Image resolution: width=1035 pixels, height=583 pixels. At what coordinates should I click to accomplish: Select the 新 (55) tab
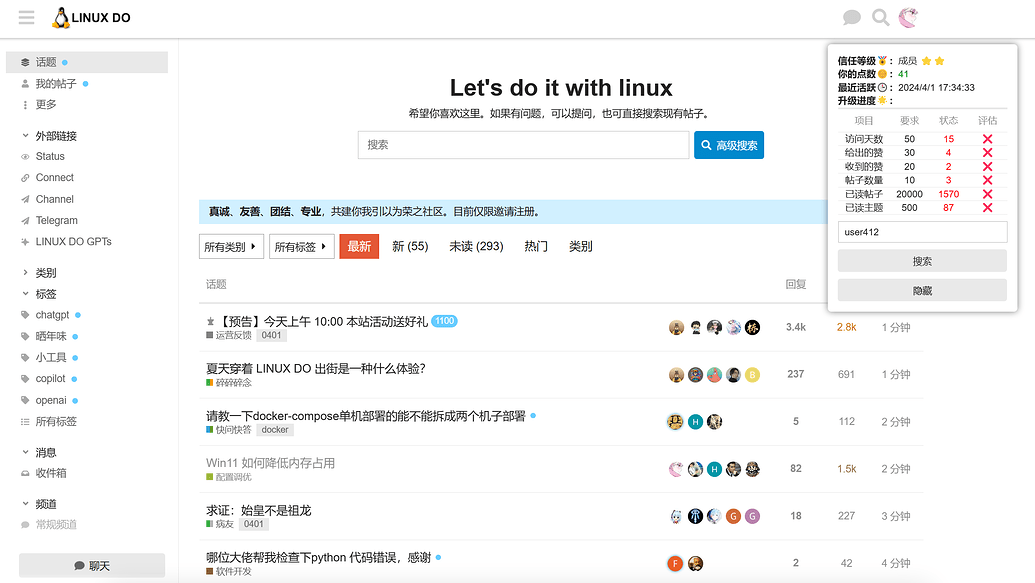[410, 246]
